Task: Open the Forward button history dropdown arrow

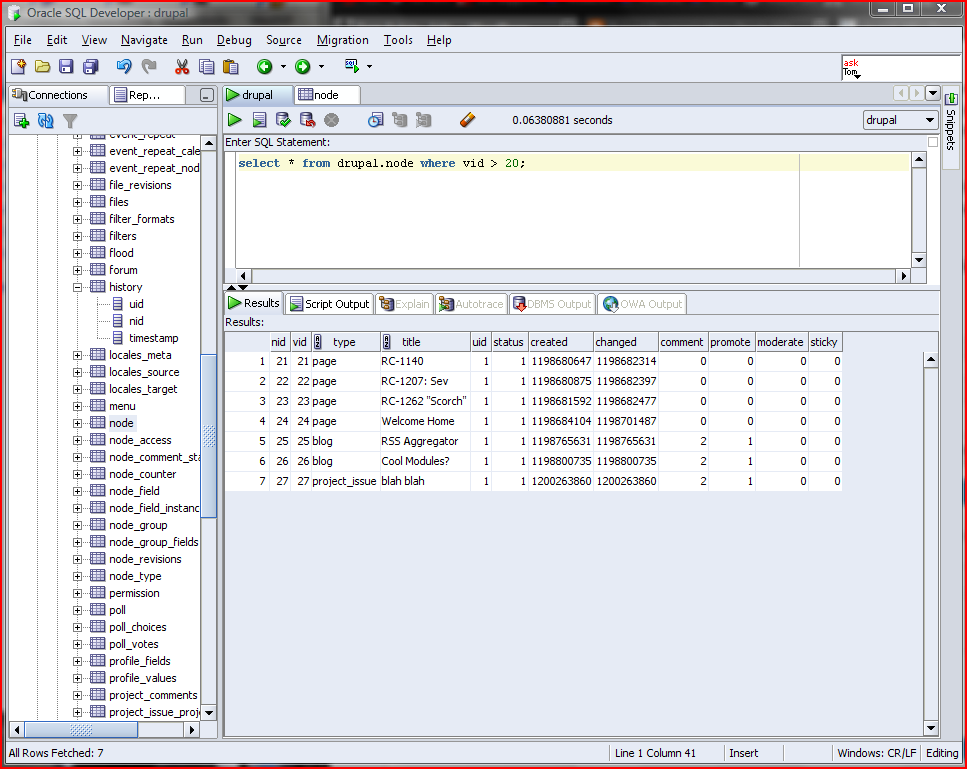Action: (321, 67)
